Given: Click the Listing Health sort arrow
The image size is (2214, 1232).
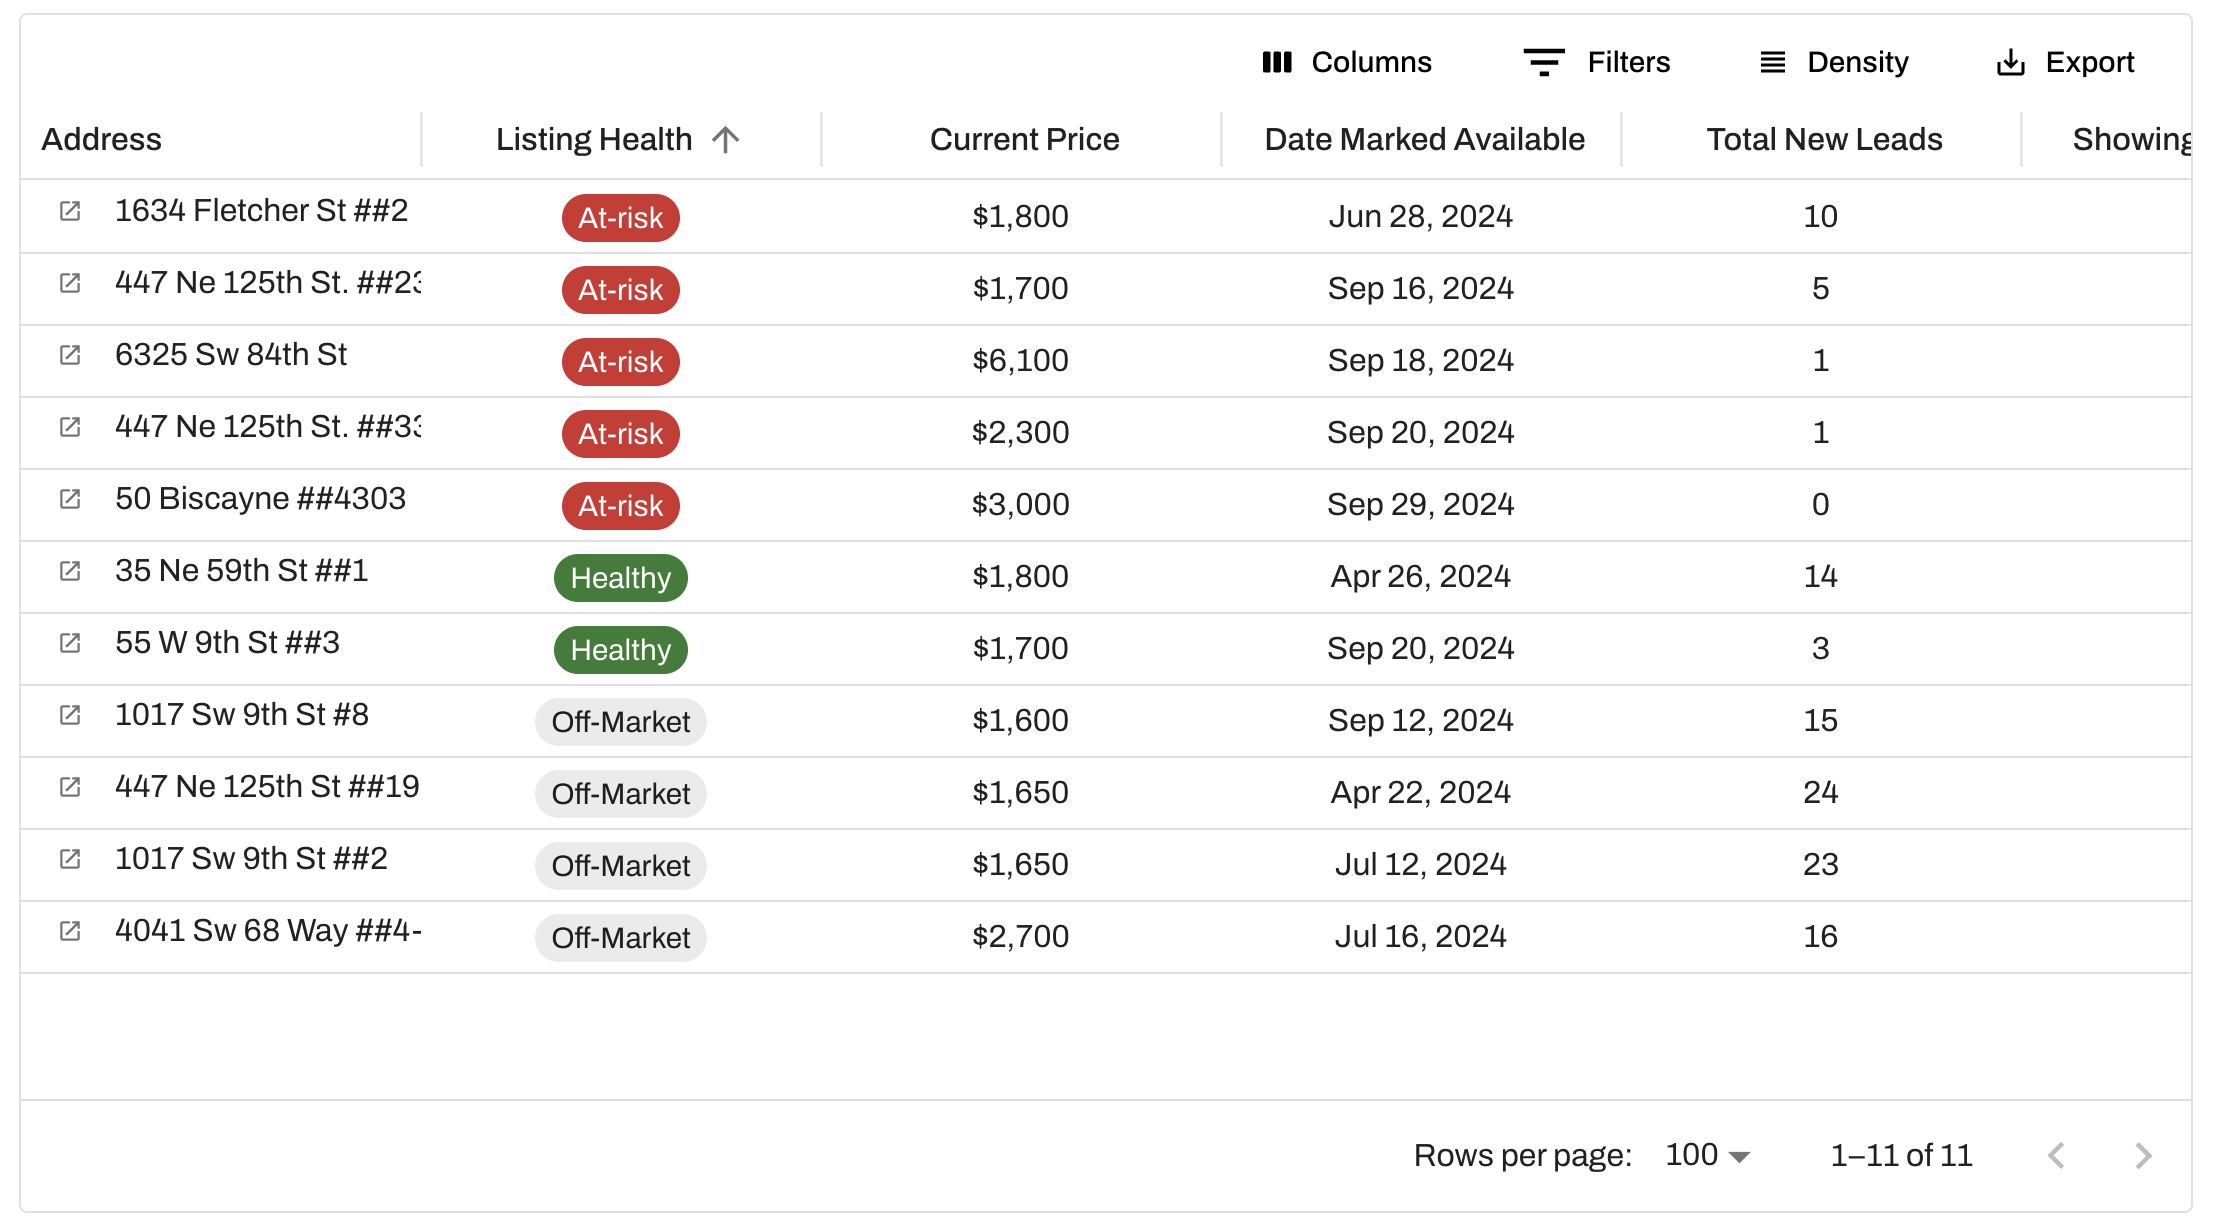Looking at the screenshot, I should [726, 139].
